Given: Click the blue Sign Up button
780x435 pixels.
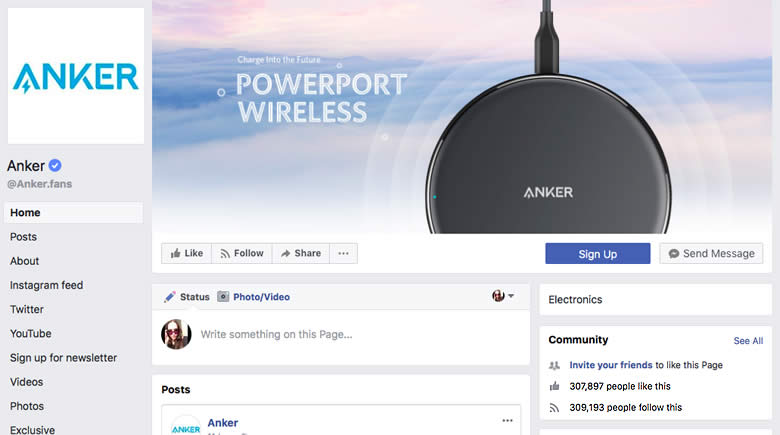Looking at the screenshot, I should [x=597, y=253].
